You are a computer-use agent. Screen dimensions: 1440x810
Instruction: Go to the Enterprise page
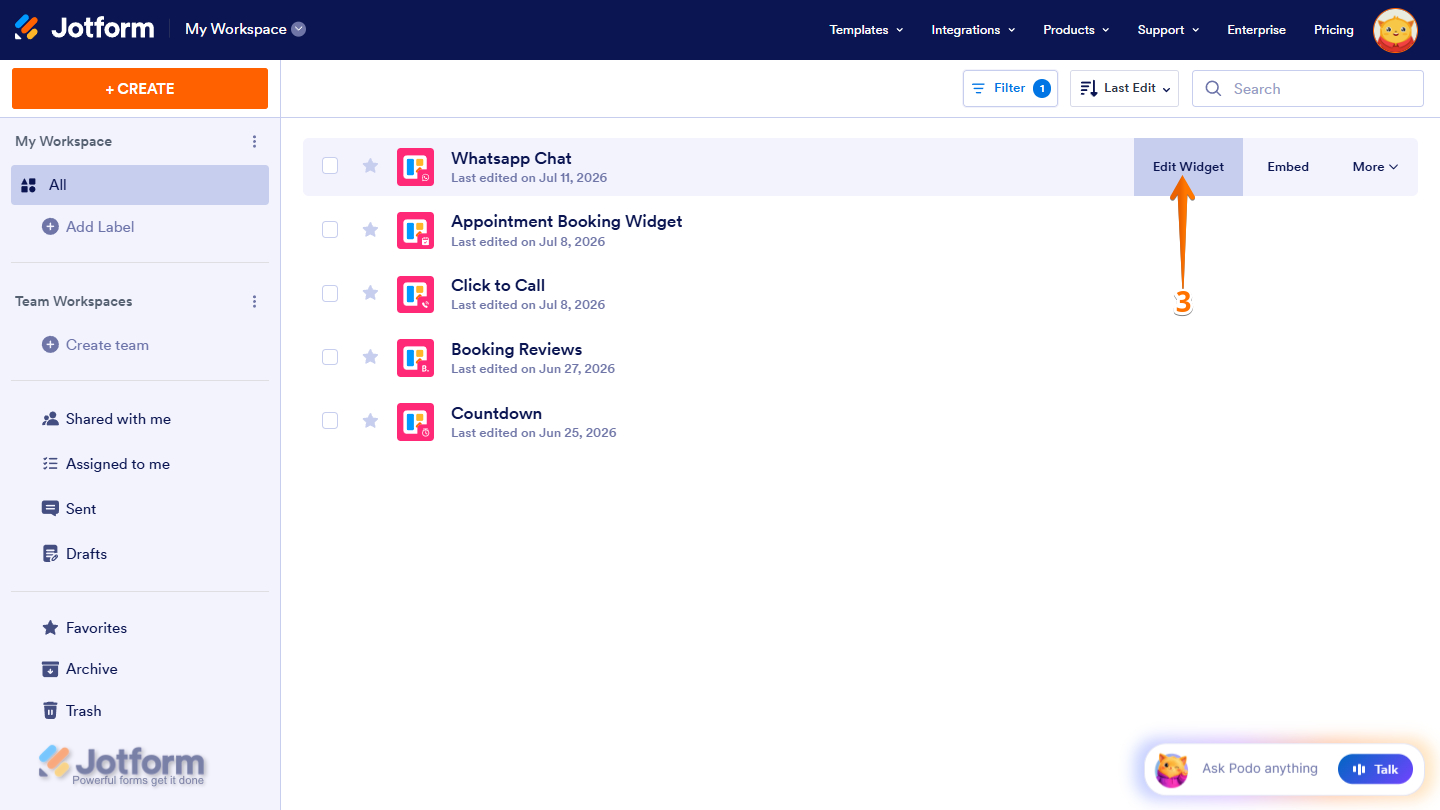pos(1256,30)
